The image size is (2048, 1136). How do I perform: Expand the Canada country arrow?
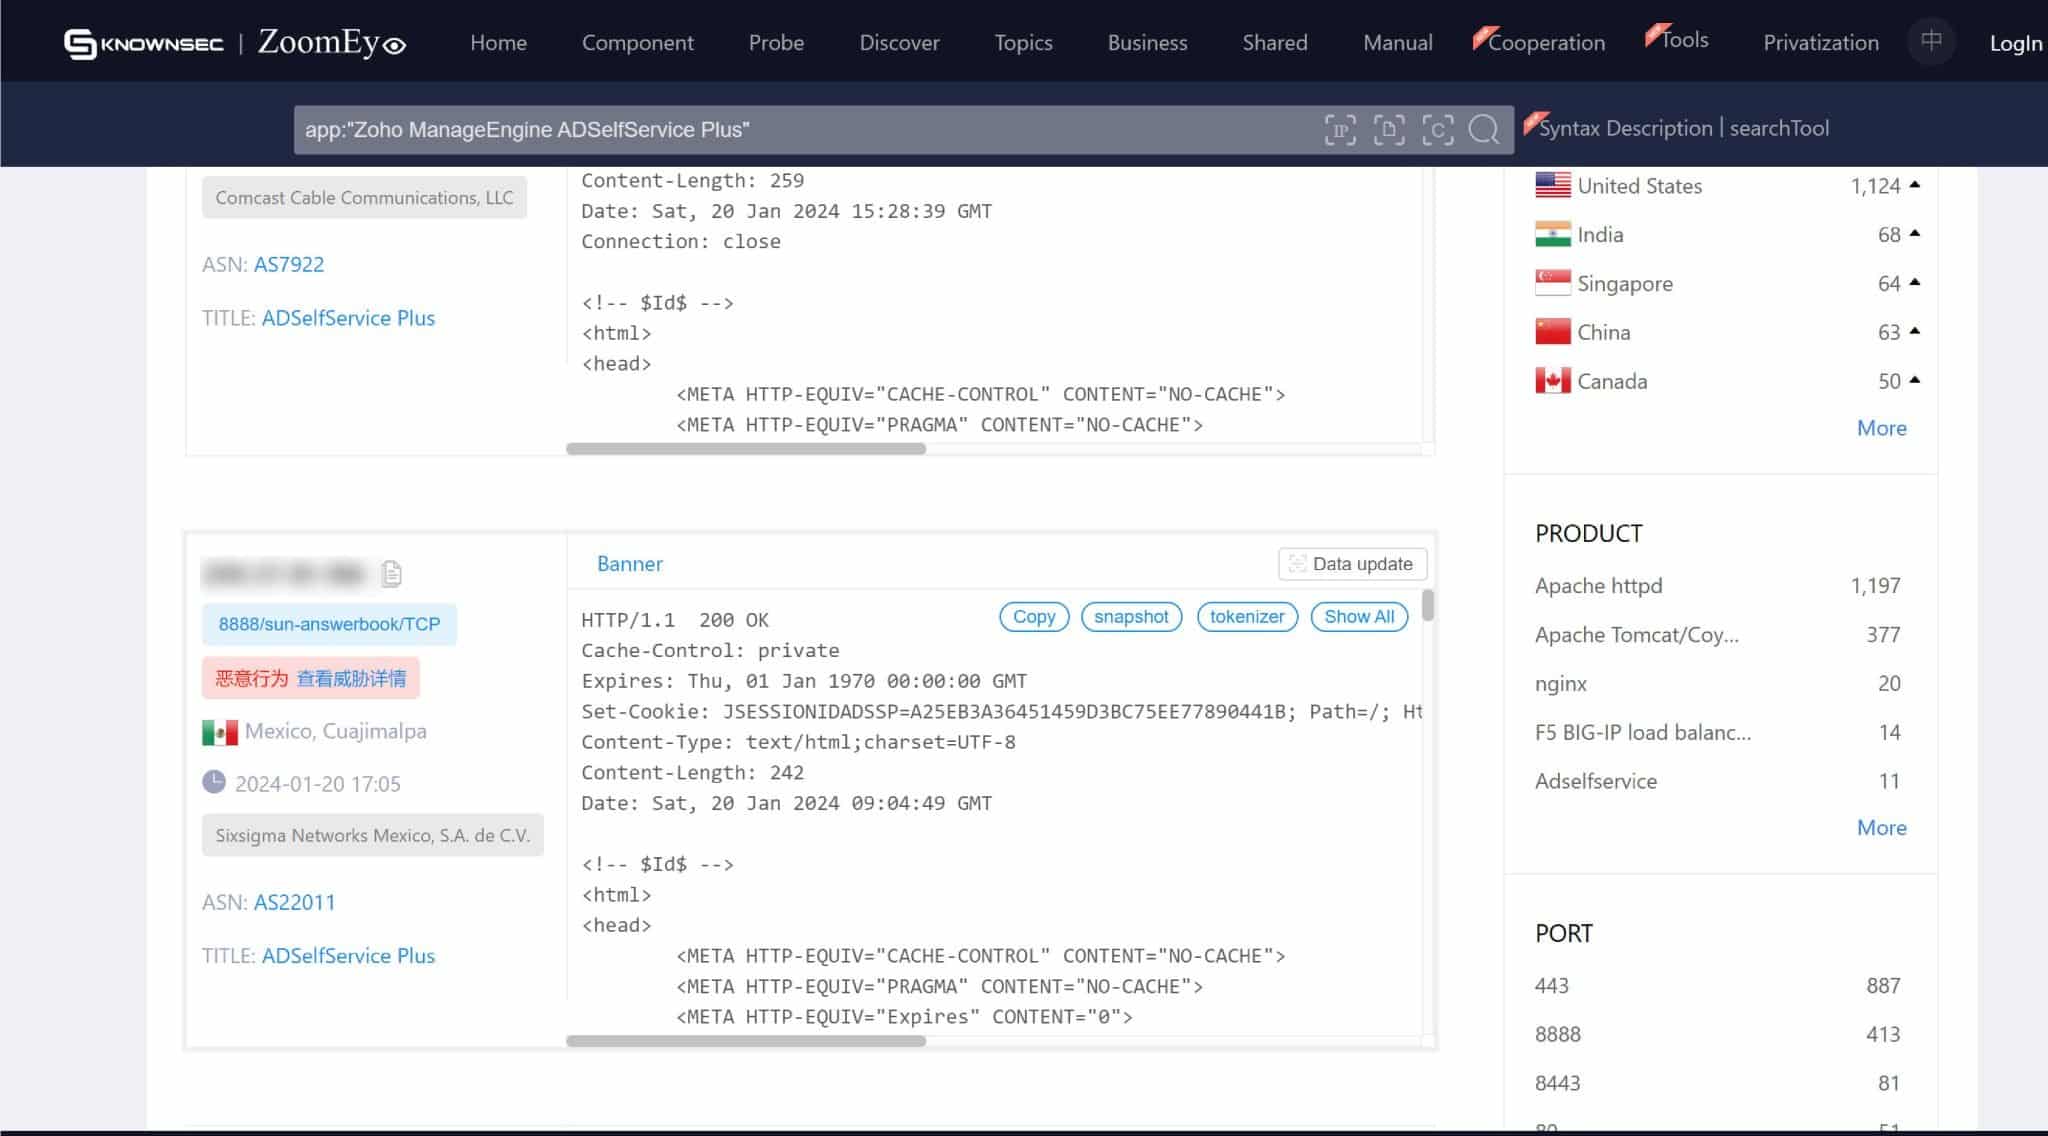coord(1914,381)
